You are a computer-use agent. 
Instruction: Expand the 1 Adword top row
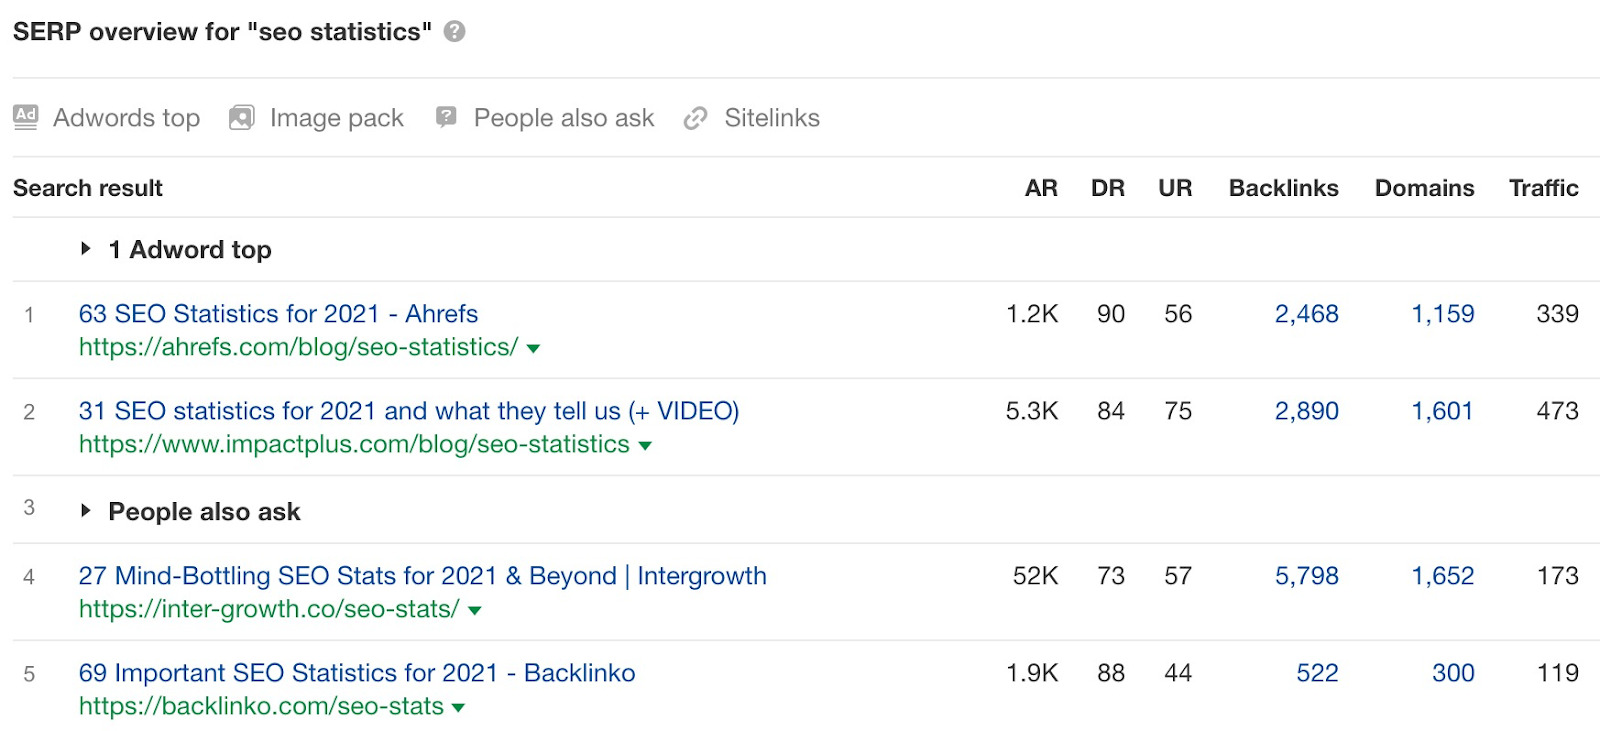(86, 249)
